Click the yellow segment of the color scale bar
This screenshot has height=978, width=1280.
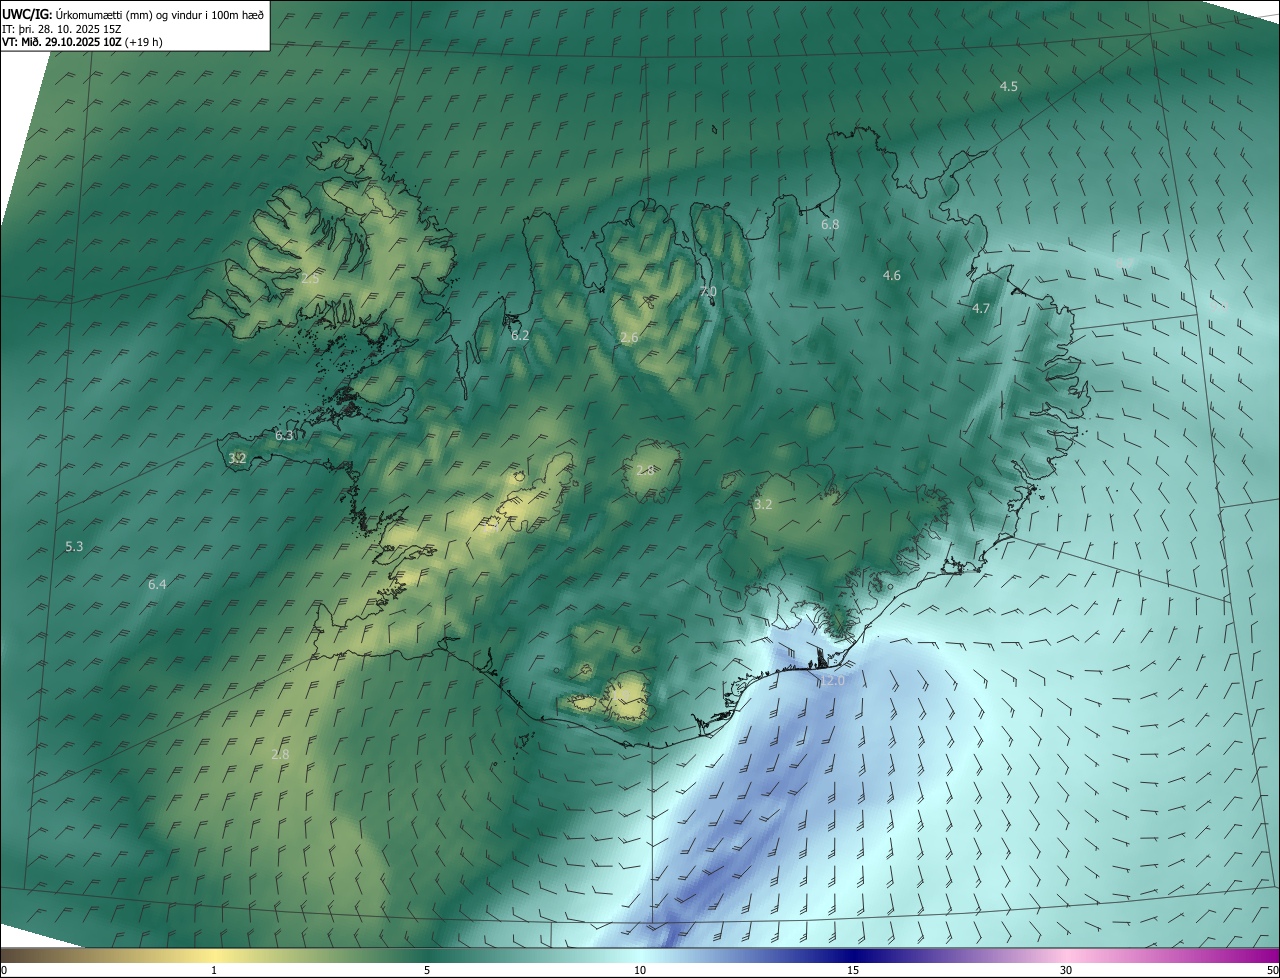click(x=215, y=956)
